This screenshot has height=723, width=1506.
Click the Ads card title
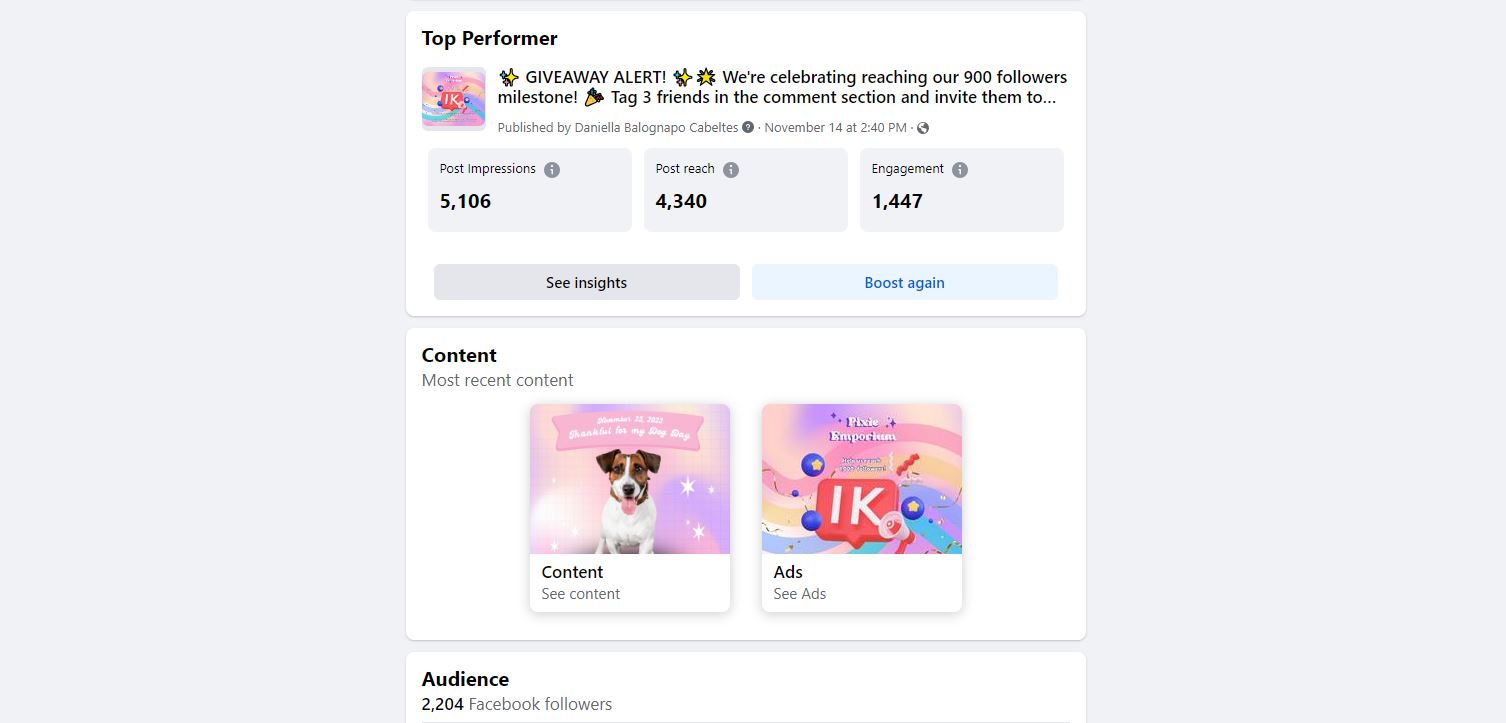pyautogui.click(x=788, y=572)
